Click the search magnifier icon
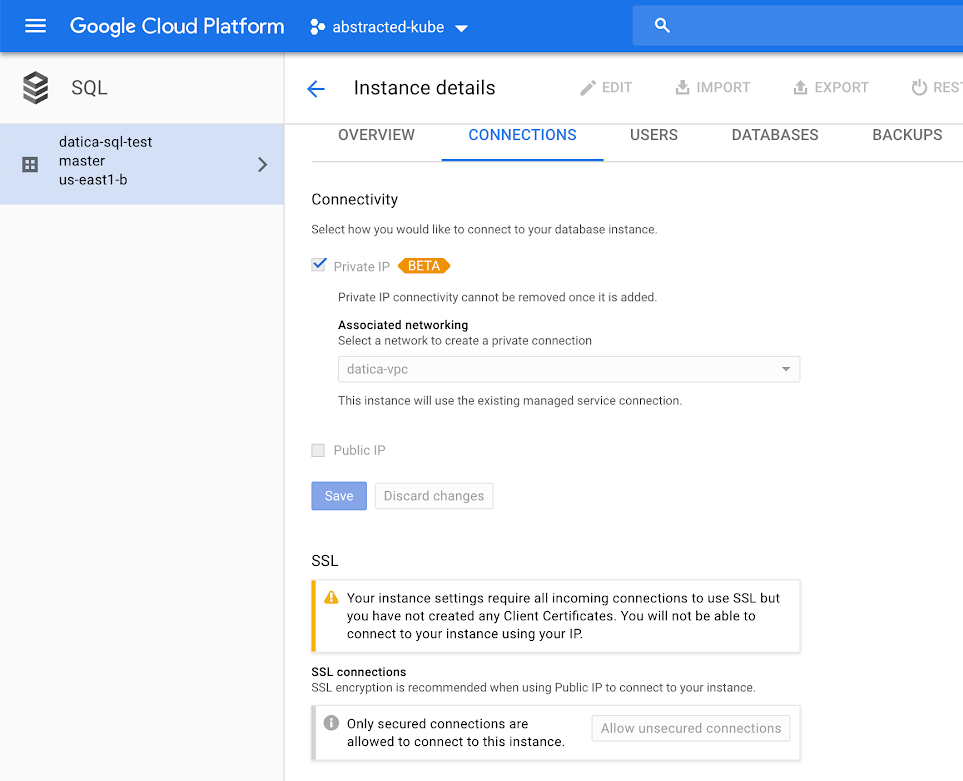 [x=661, y=25]
